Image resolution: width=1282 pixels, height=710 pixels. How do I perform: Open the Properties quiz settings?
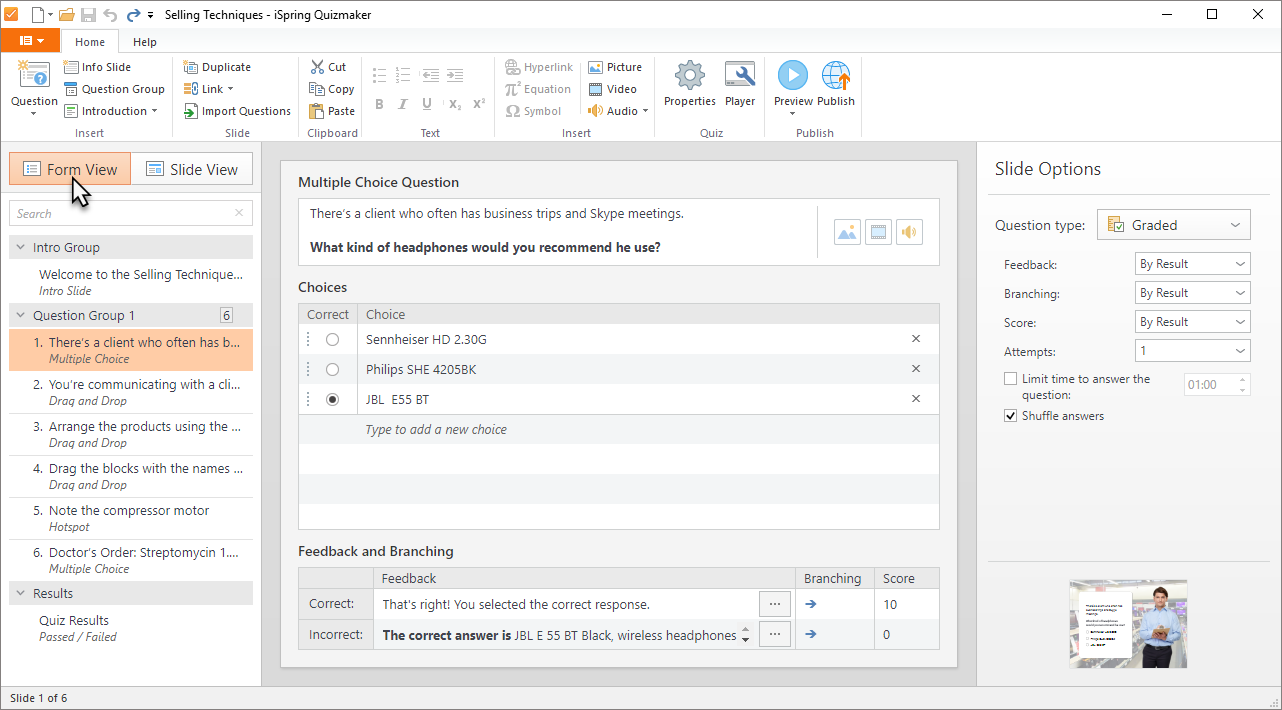689,85
